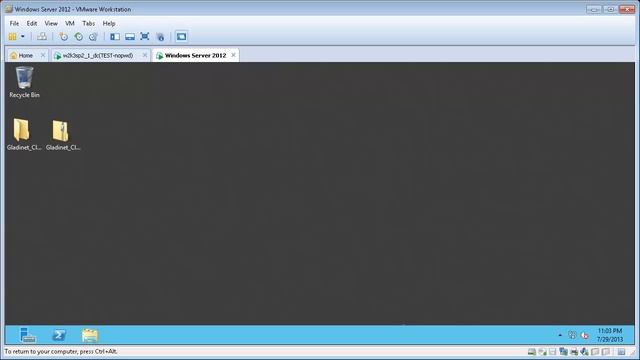Screen dimensions: 640x360
Task: Click the speaker icon in guest tray
Action: pos(584,336)
